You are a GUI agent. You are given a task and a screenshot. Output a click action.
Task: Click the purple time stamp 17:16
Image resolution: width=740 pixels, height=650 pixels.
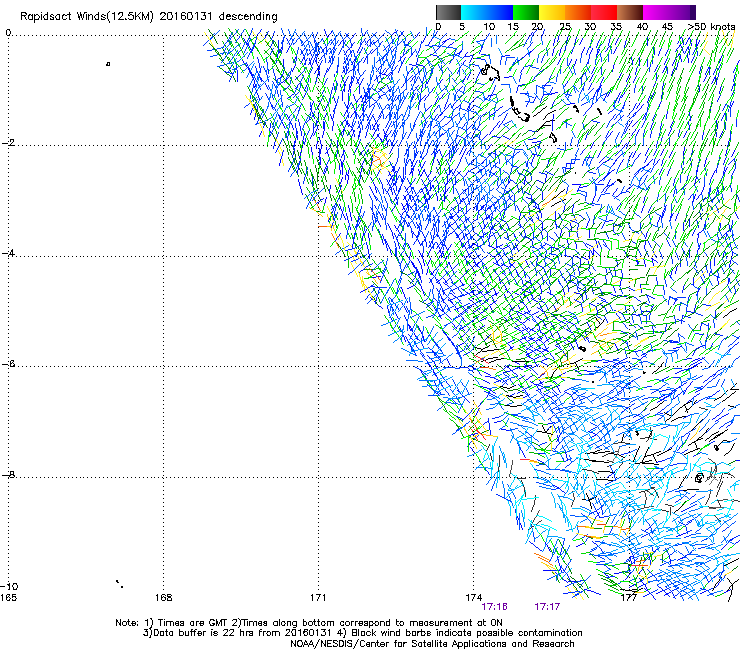[x=495, y=607]
